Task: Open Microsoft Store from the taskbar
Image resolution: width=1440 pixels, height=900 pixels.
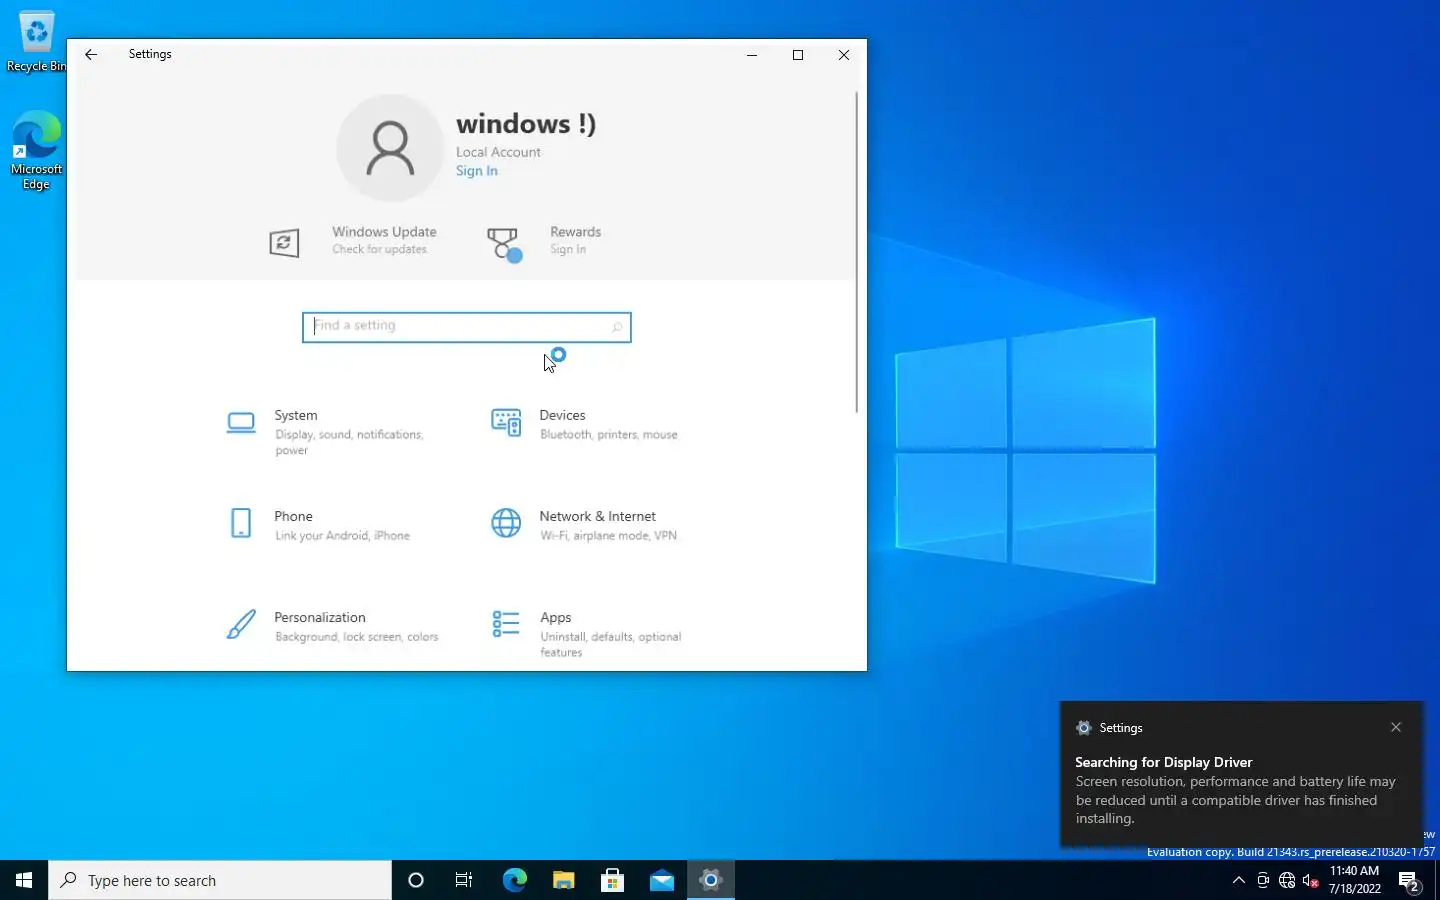Action: coord(612,880)
